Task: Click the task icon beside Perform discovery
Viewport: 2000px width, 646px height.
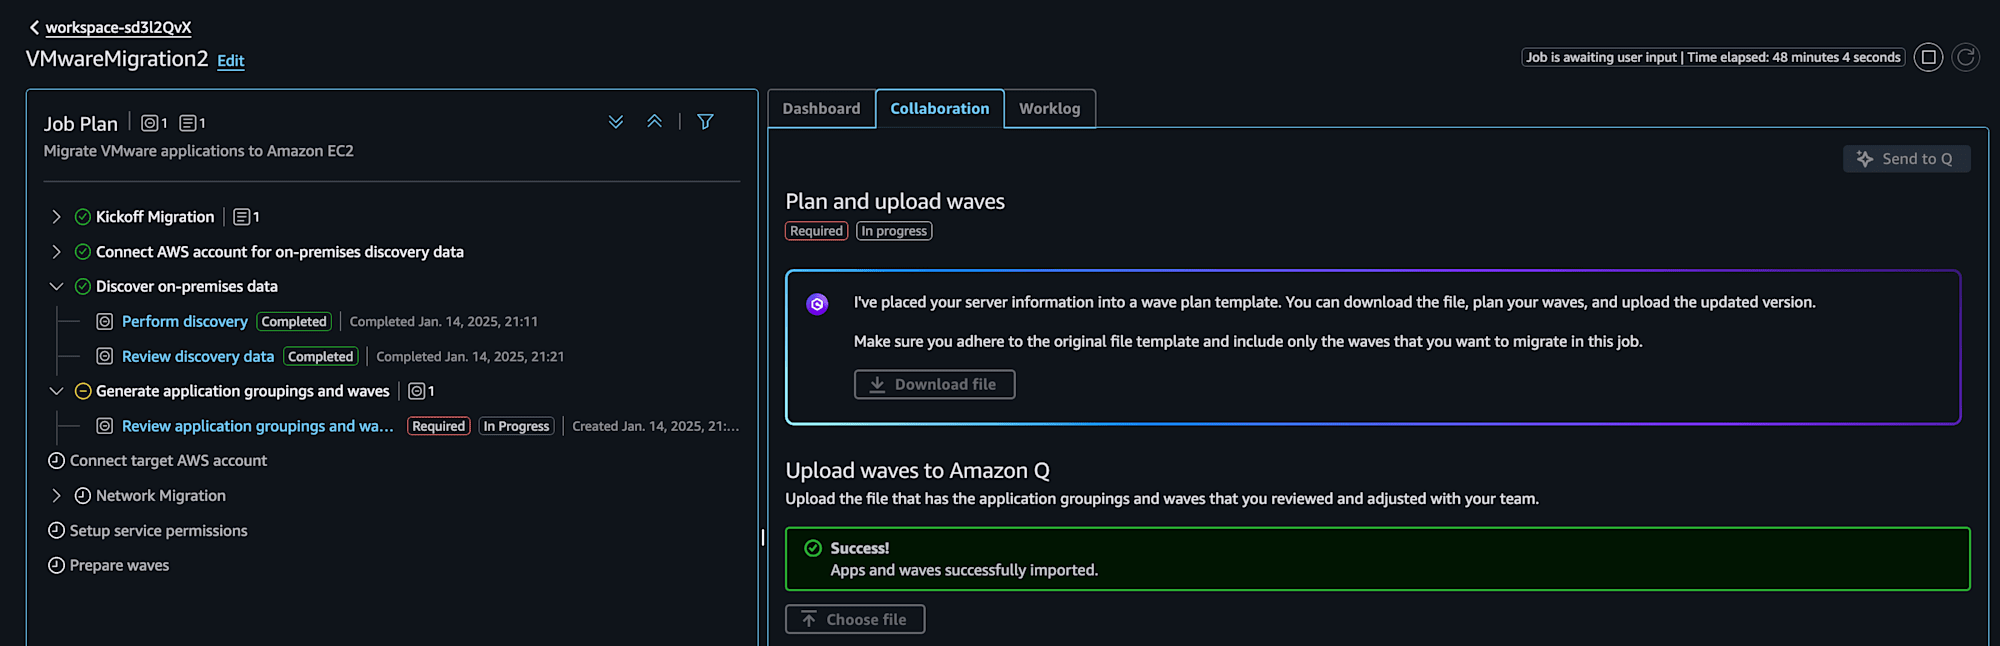Action: click(104, 322)
